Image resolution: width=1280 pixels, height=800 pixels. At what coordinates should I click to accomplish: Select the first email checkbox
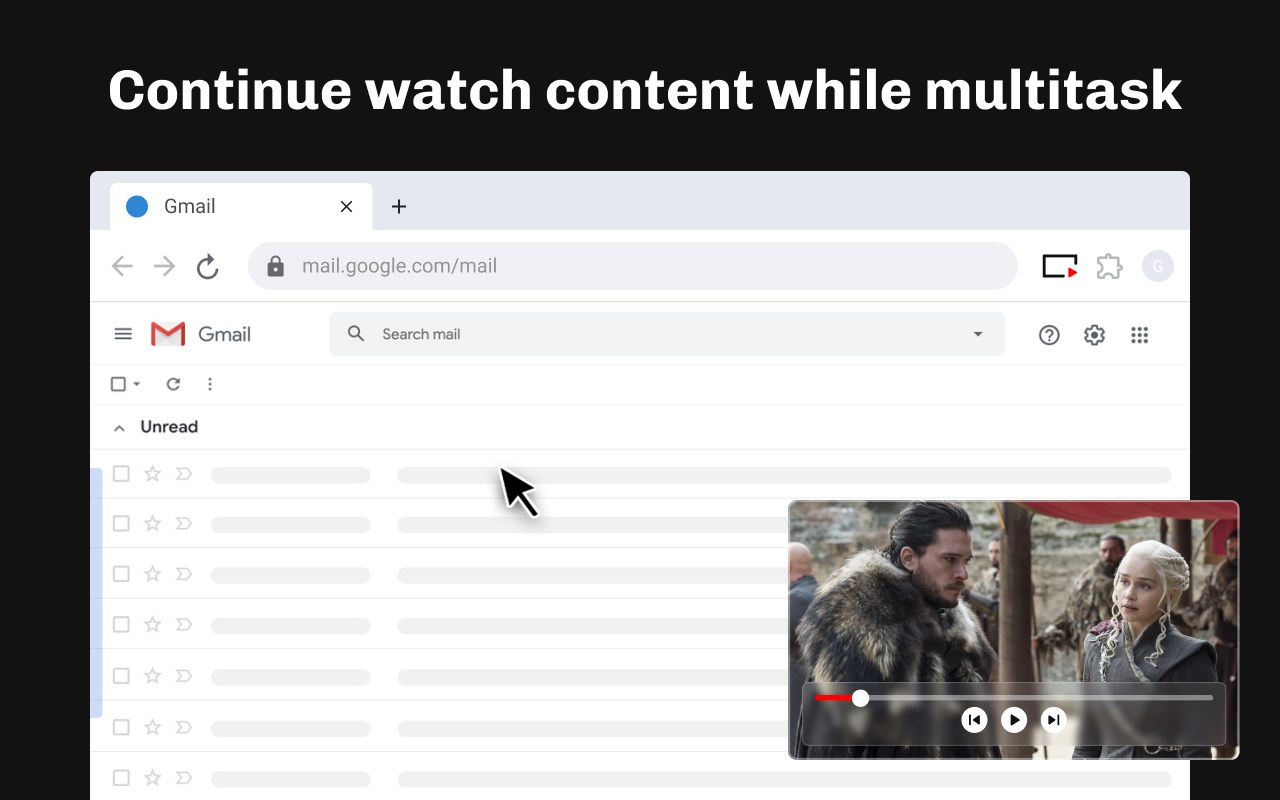tap(121, 474)
